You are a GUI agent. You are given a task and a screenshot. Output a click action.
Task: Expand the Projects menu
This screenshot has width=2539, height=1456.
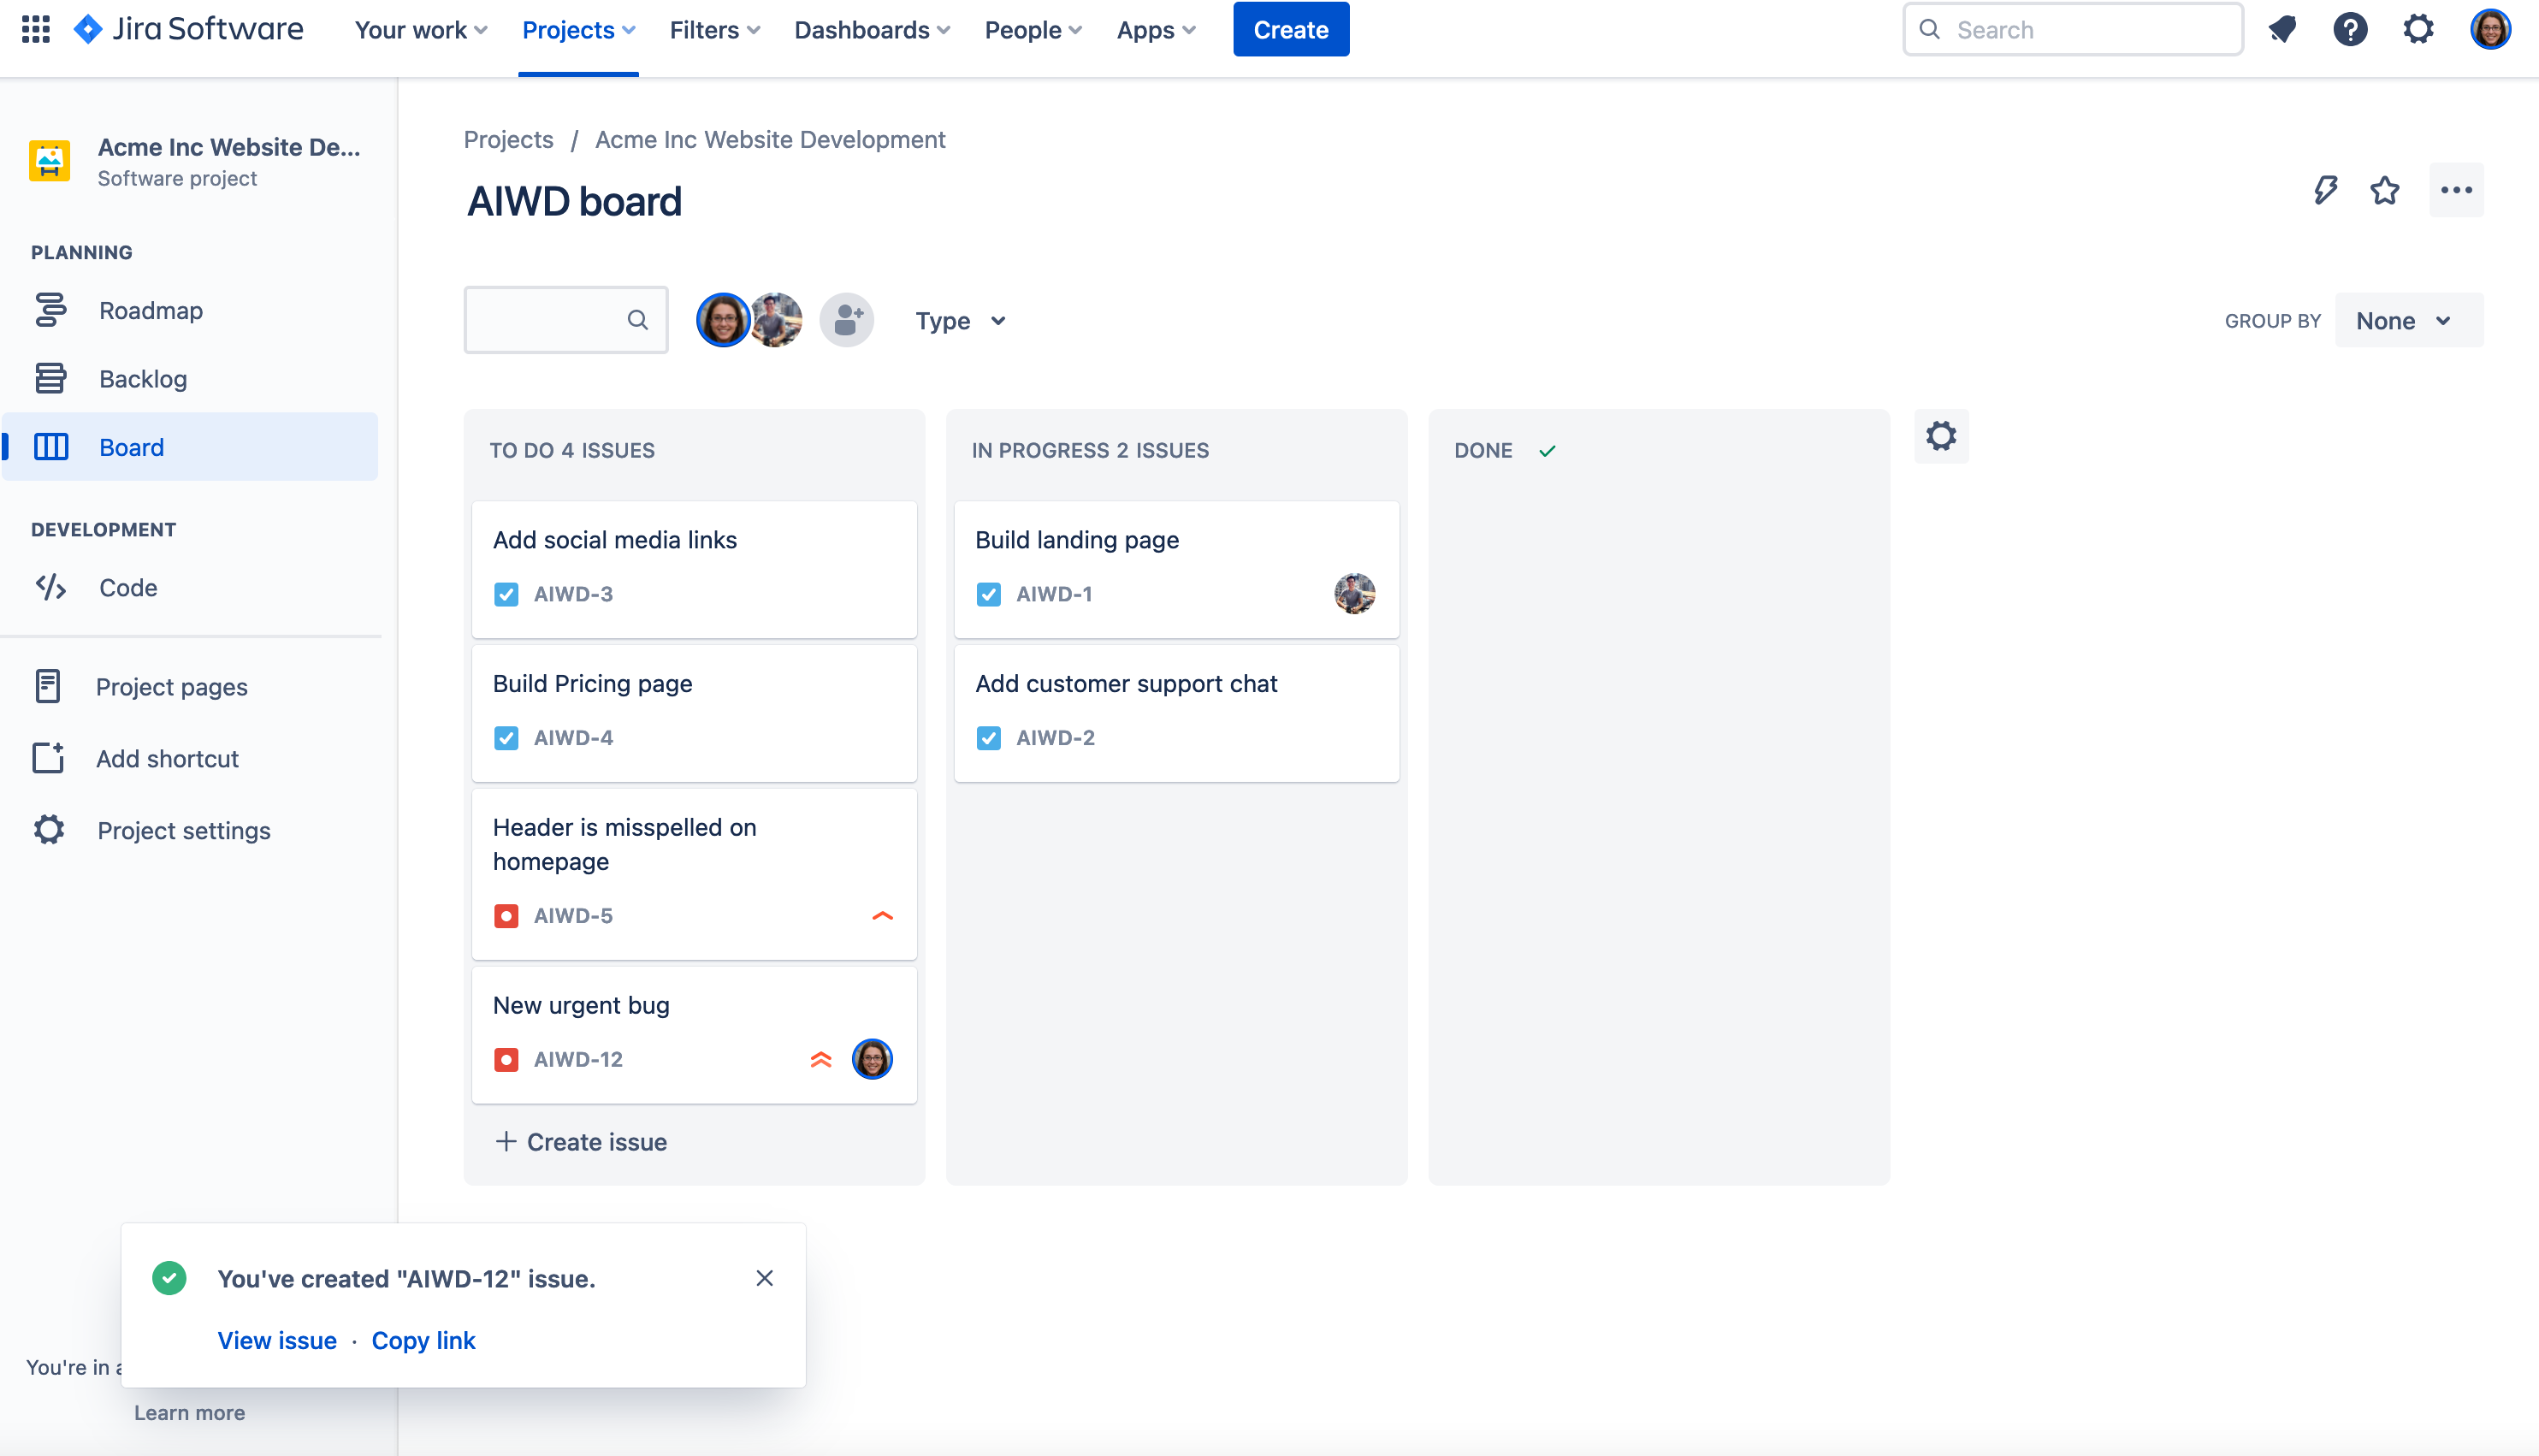coord(579,30)
